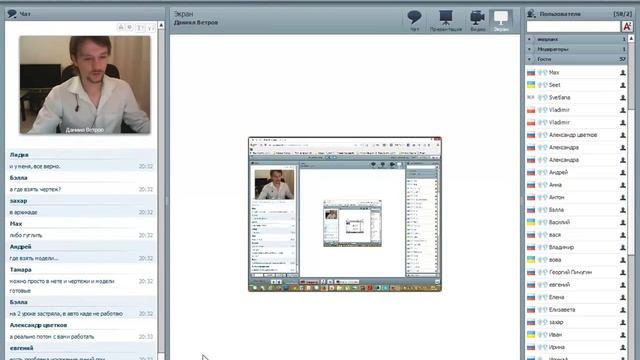
Task: Click the speech bubble icon in Чат panel header
Action: click(x=12, y=13)
